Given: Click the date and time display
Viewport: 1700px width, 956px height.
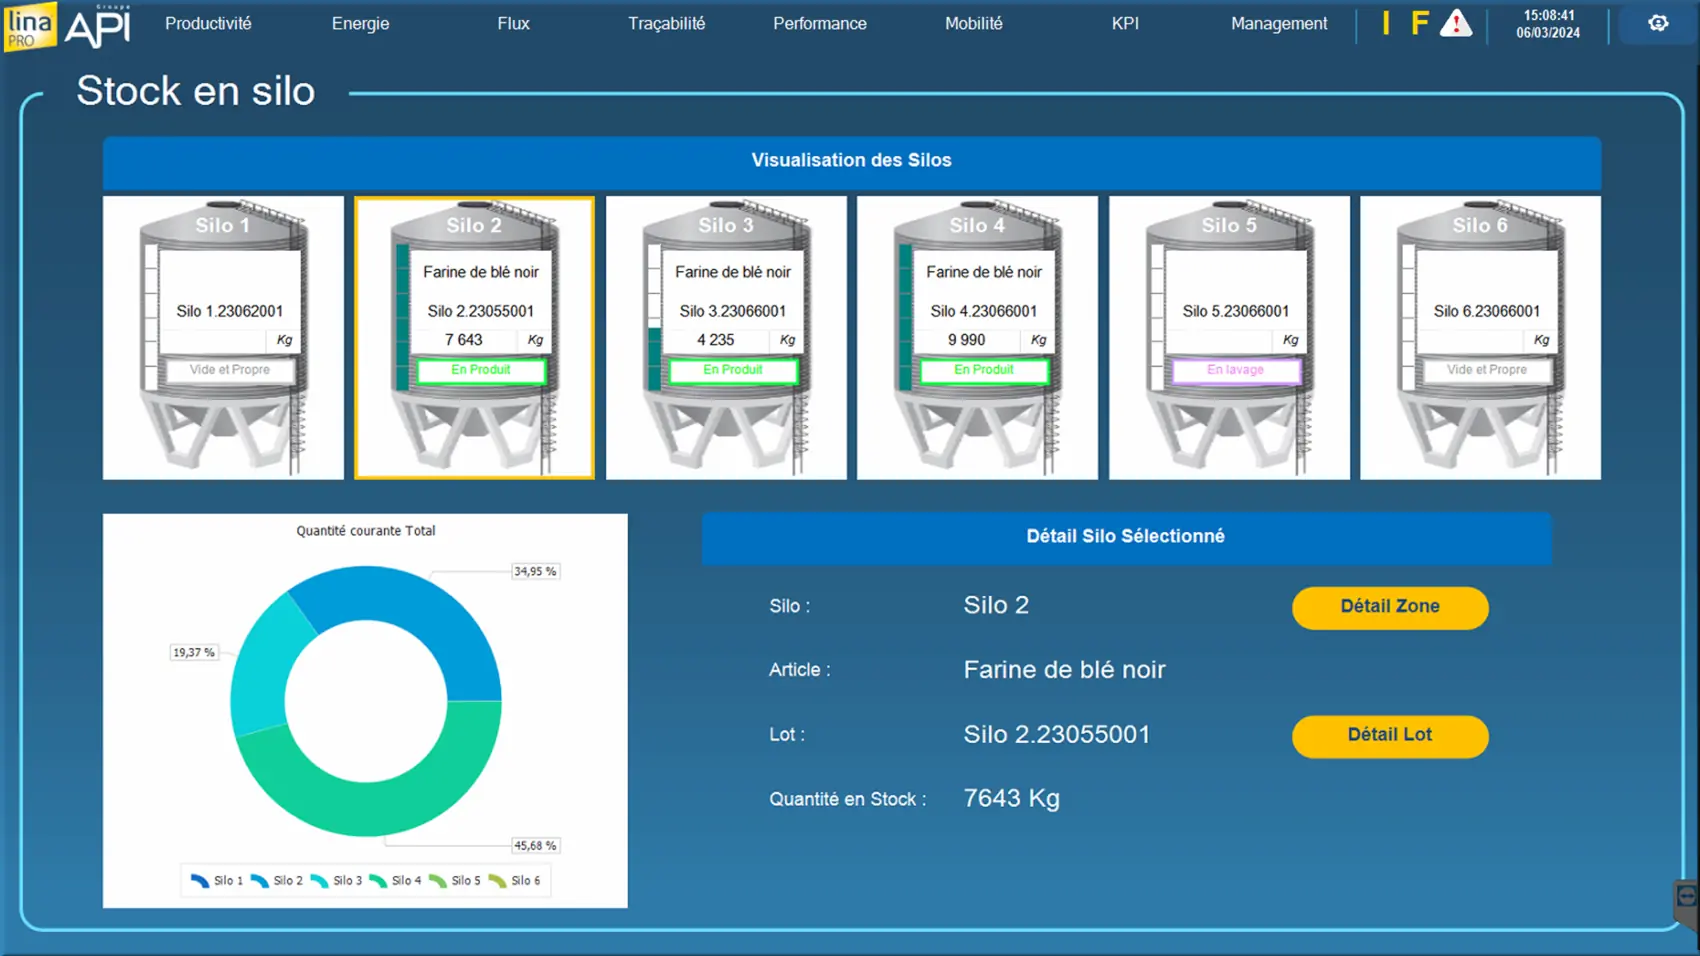Looking at the screenshot, I should click(1548, 24).
